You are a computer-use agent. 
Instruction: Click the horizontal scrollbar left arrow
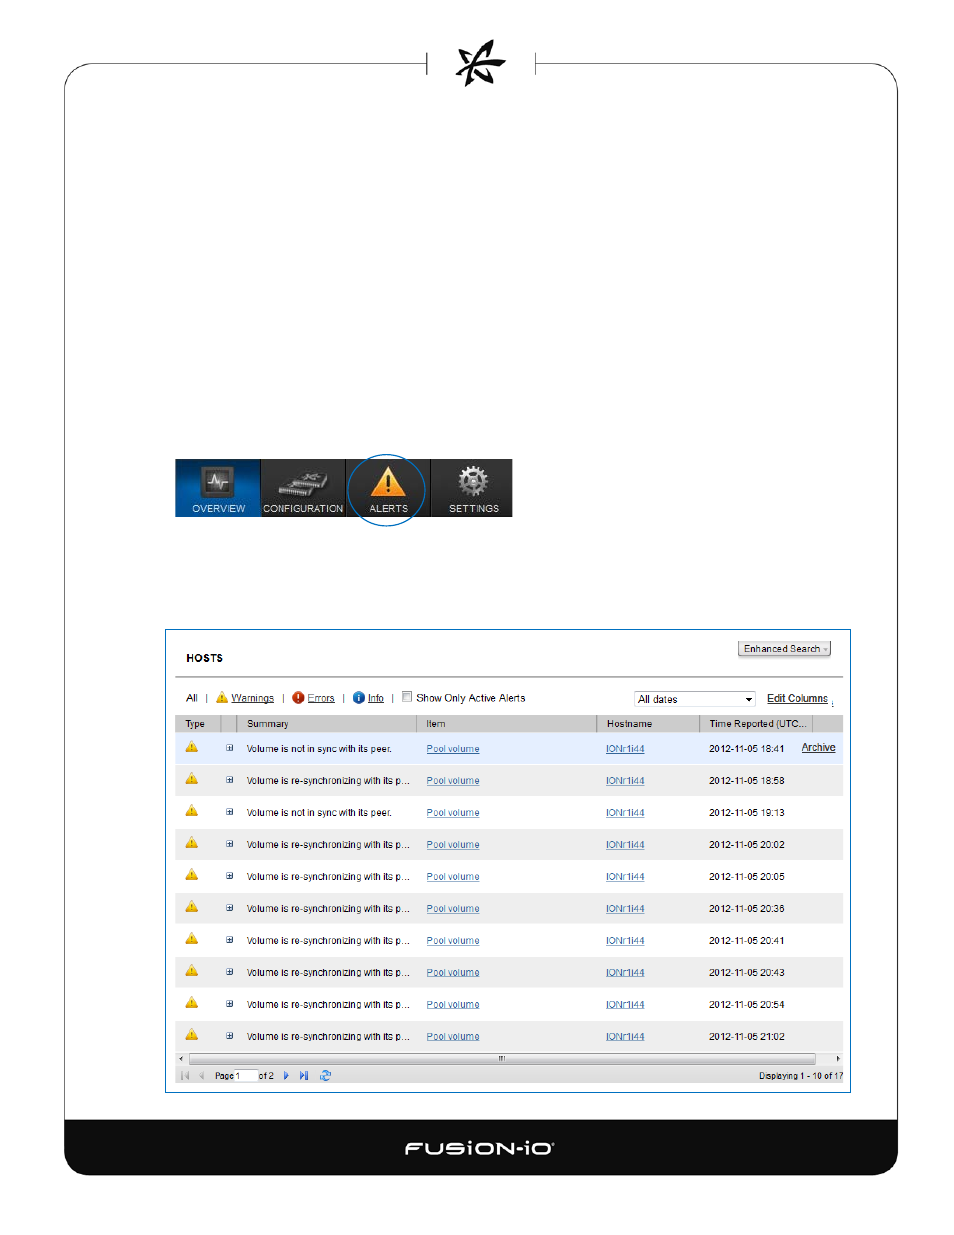coord(181,1058)
